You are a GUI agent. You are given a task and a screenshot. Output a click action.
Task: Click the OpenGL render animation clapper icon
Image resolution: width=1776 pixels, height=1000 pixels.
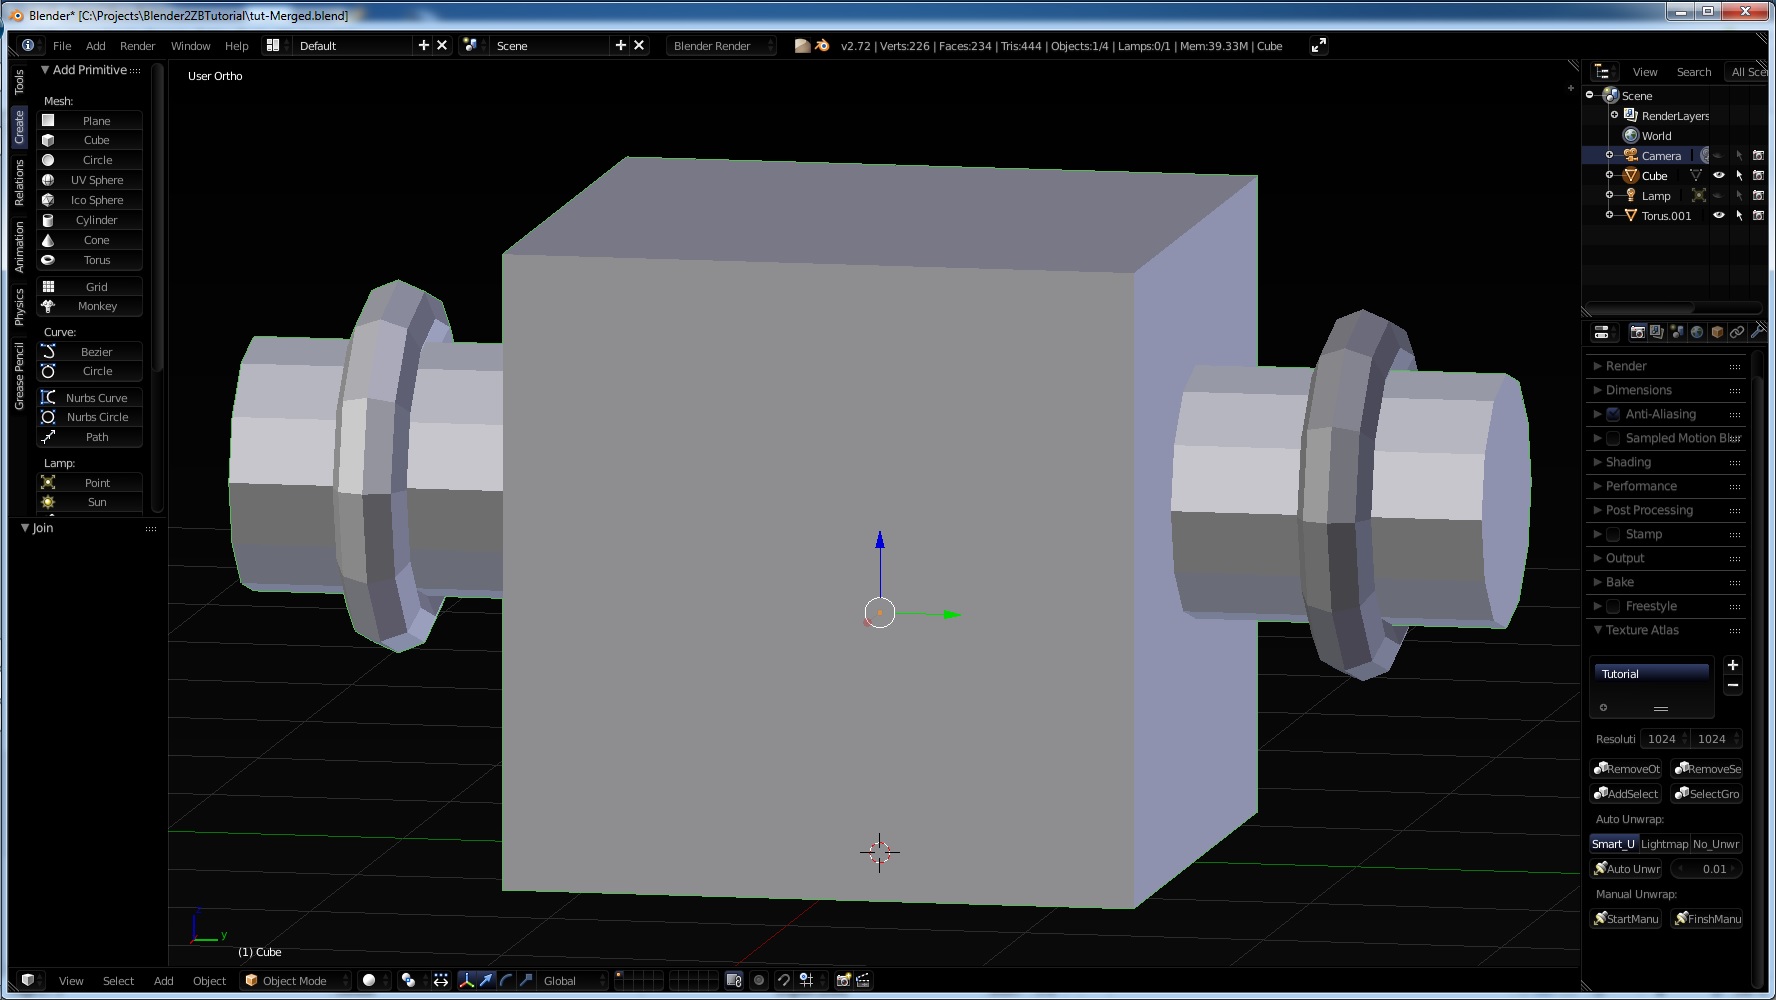(x=863, y=980)
